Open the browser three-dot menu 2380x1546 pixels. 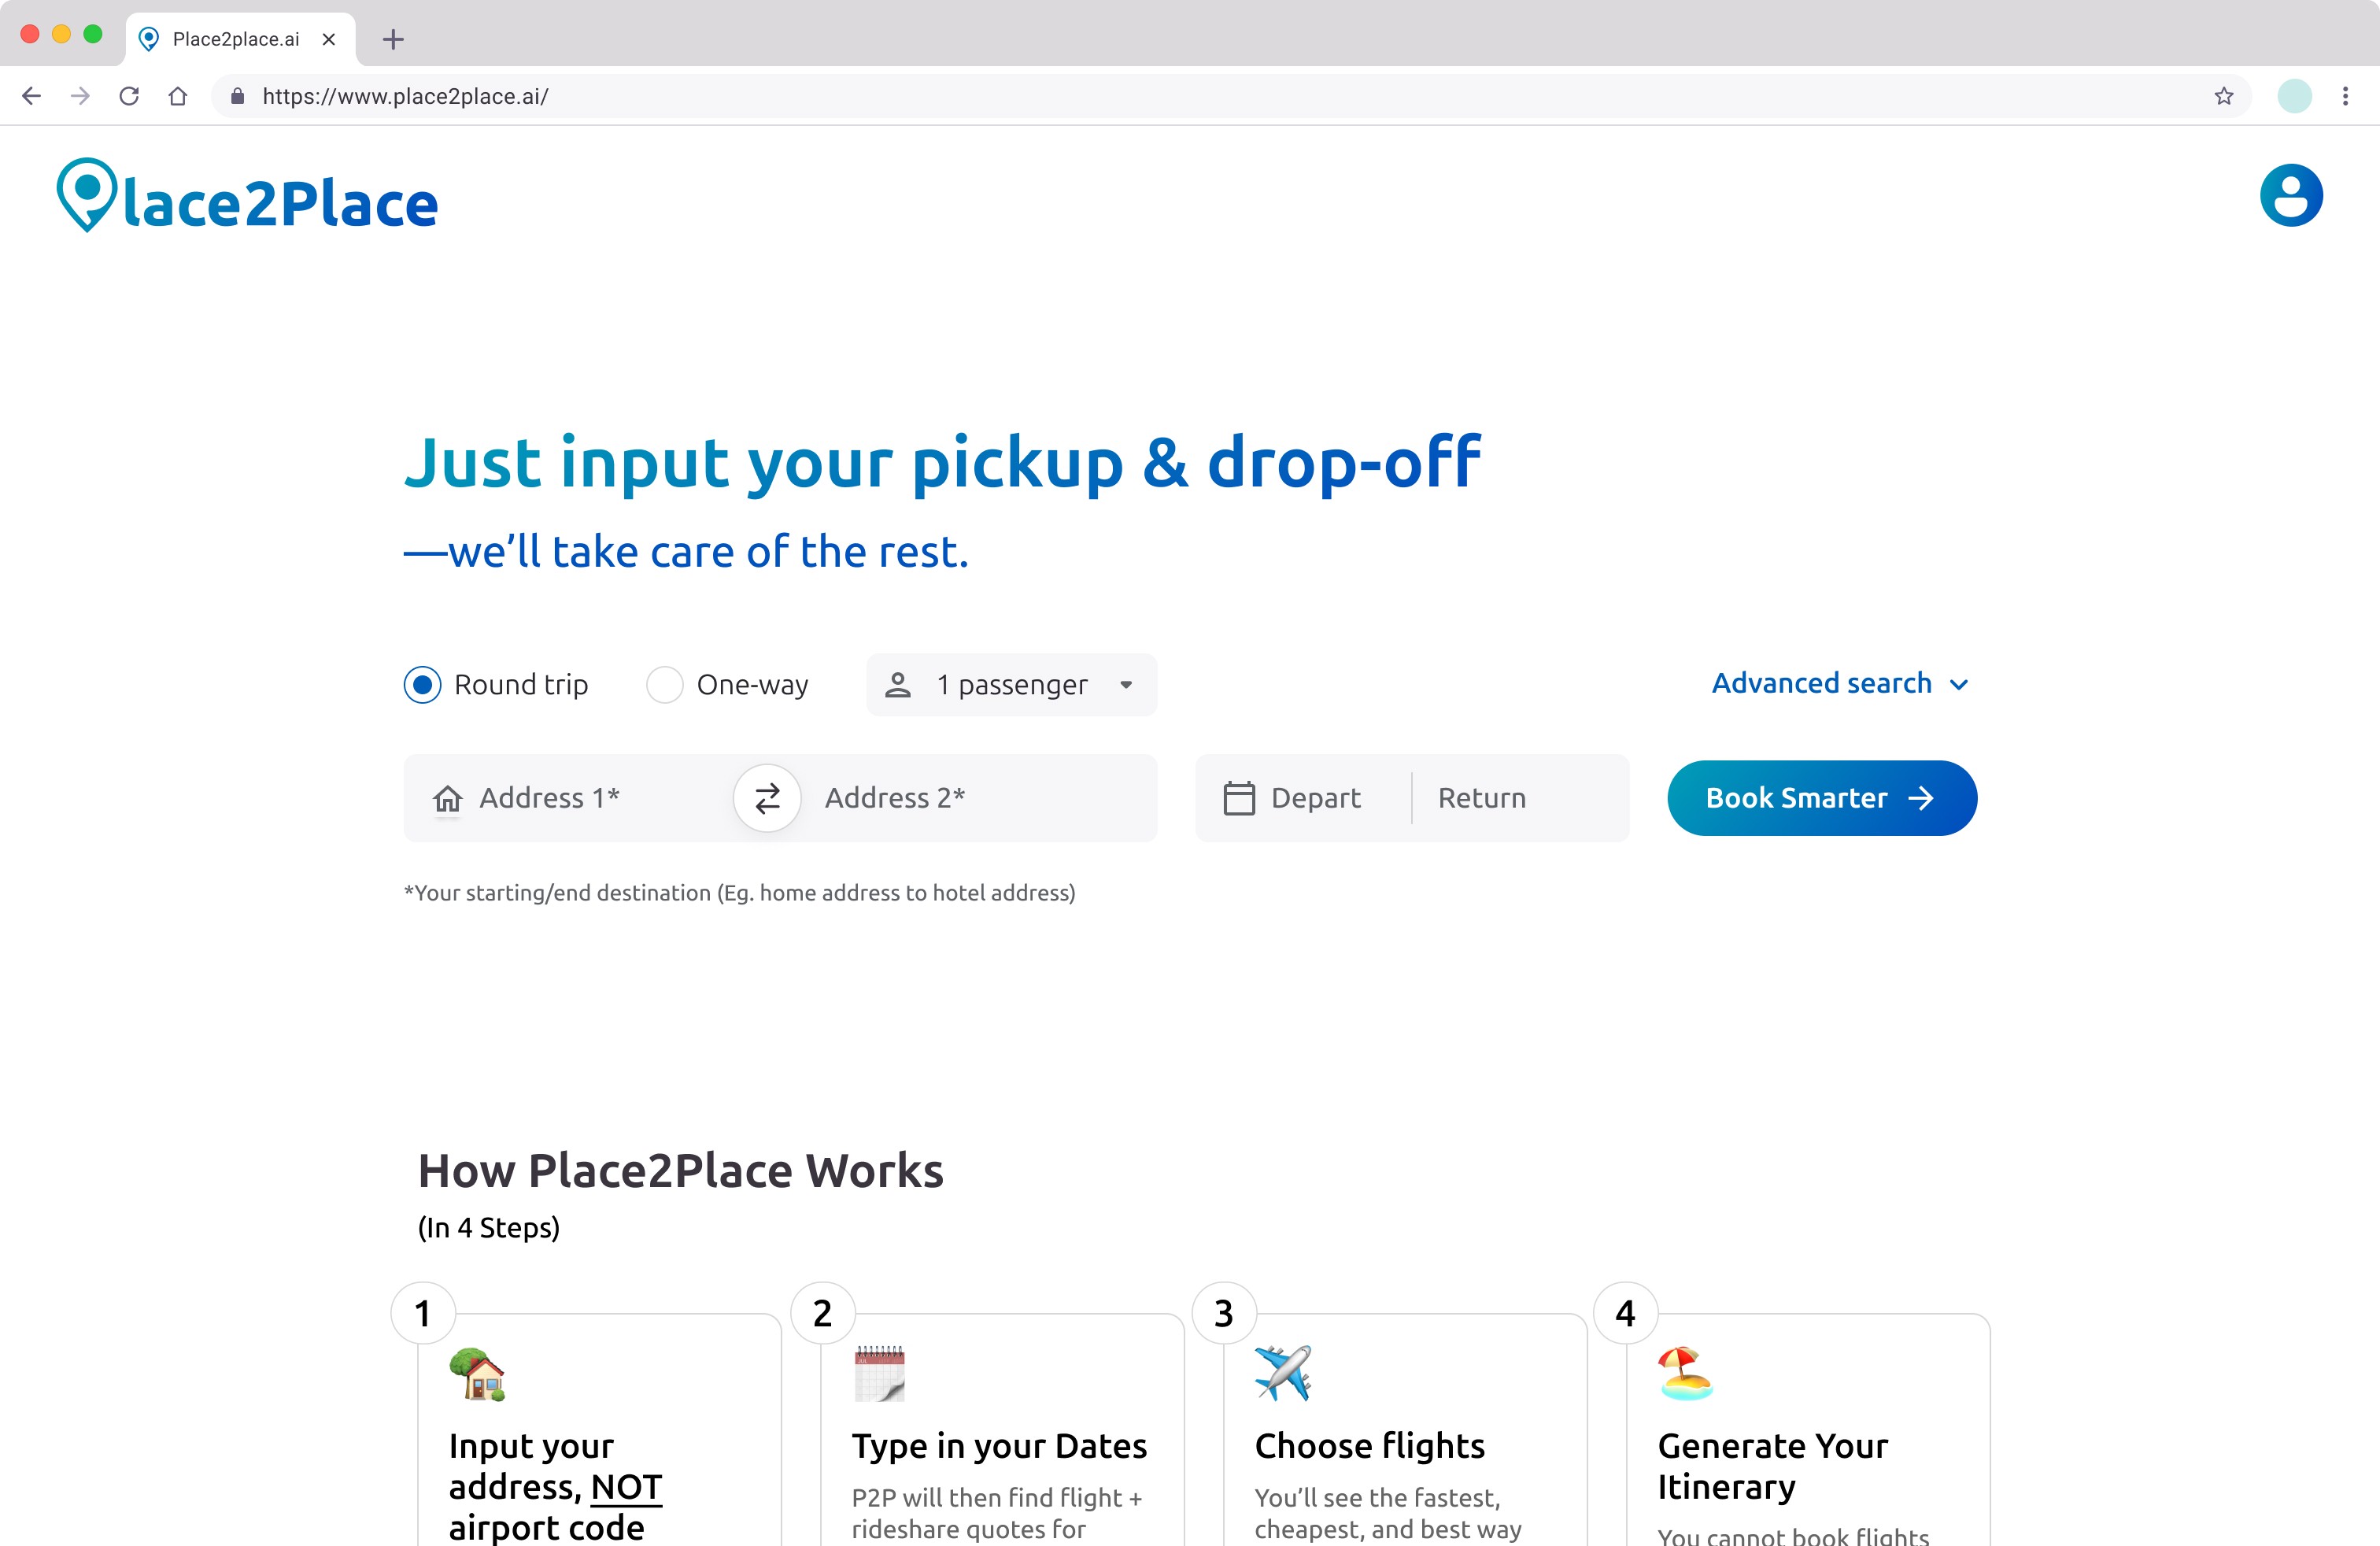(x=2345, y=96)
